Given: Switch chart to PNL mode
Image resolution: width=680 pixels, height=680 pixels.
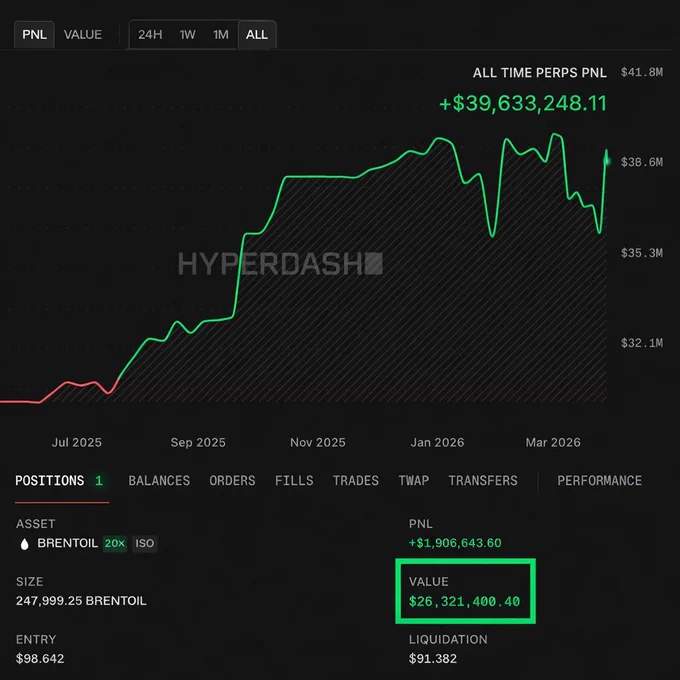Looking at the screenshot, I should (34, 34).
